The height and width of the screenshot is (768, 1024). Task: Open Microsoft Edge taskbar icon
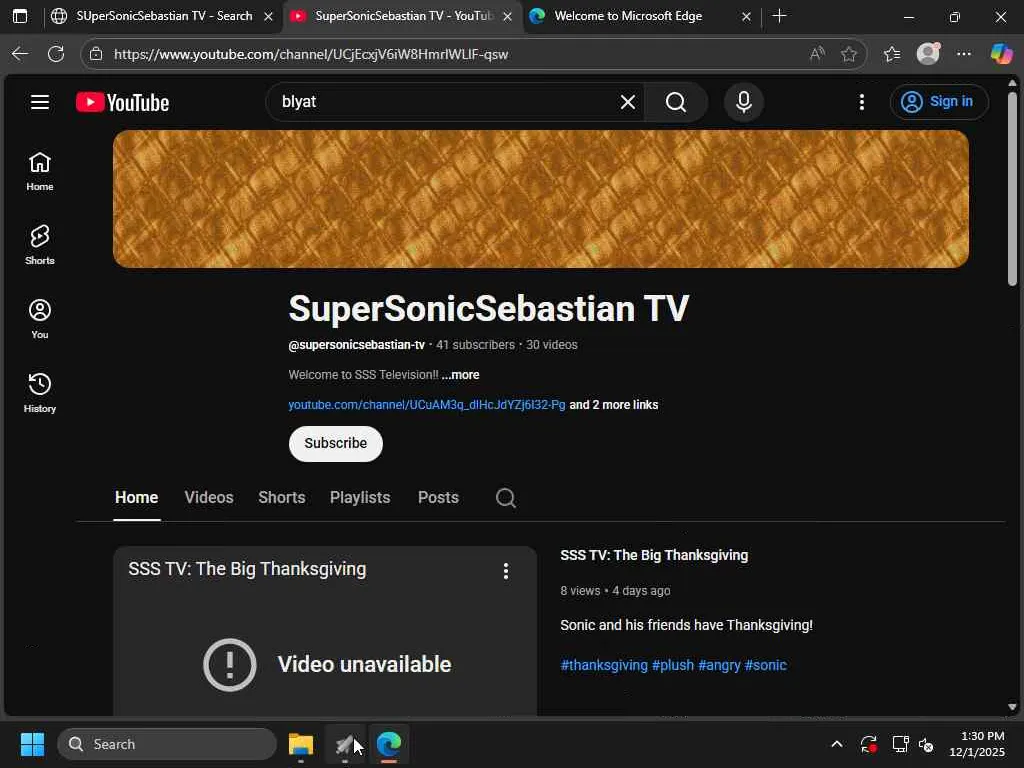coord(389,744)
